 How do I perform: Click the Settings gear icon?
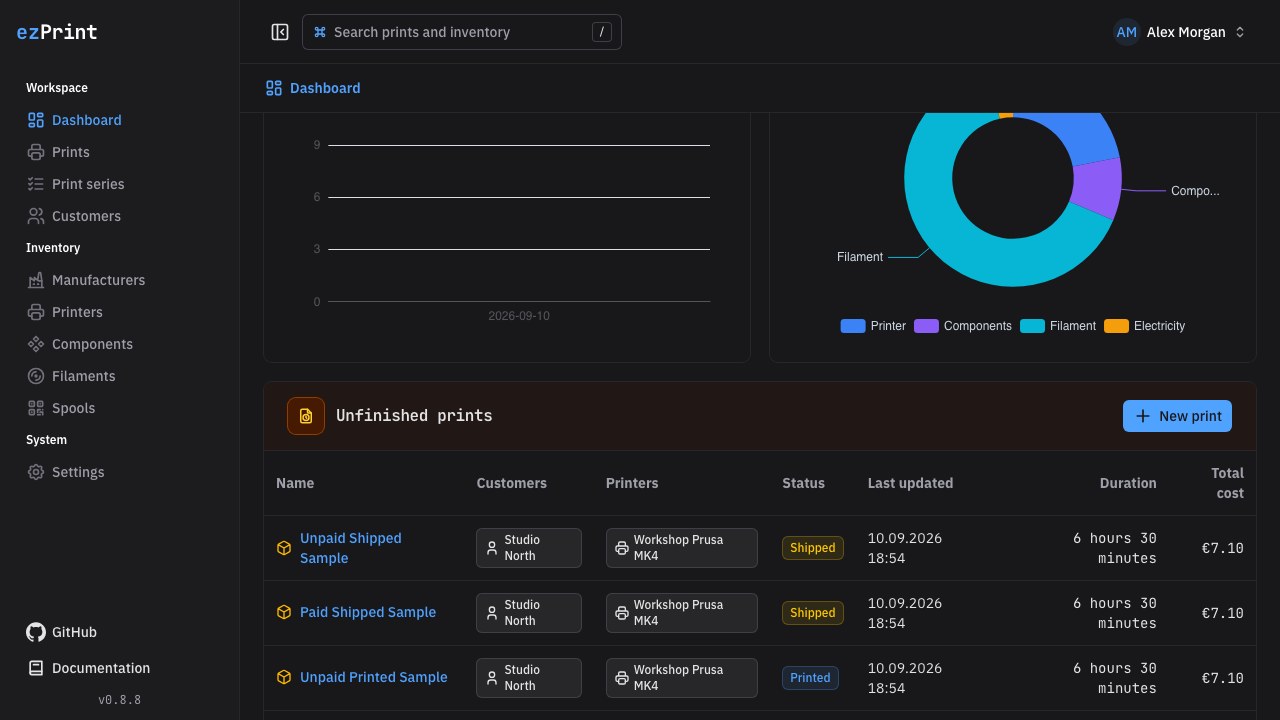click(36, 472)
